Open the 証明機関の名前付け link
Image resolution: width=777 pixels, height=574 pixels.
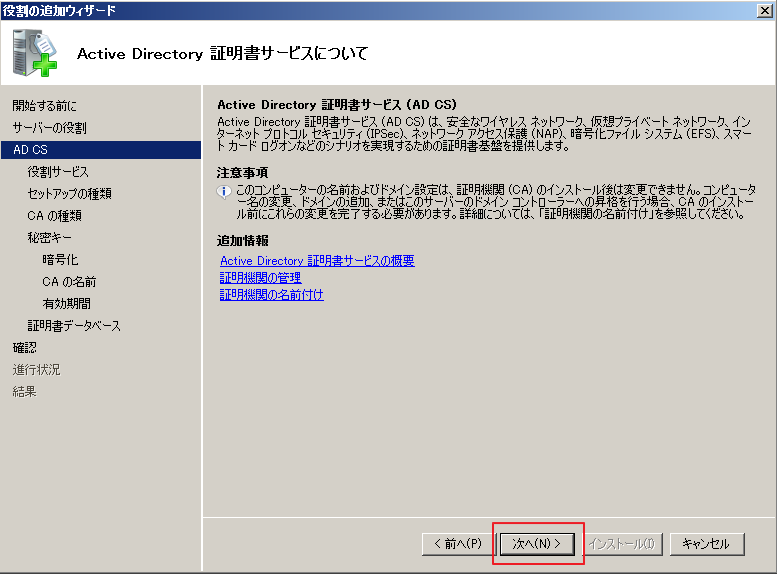click(272, 295)
